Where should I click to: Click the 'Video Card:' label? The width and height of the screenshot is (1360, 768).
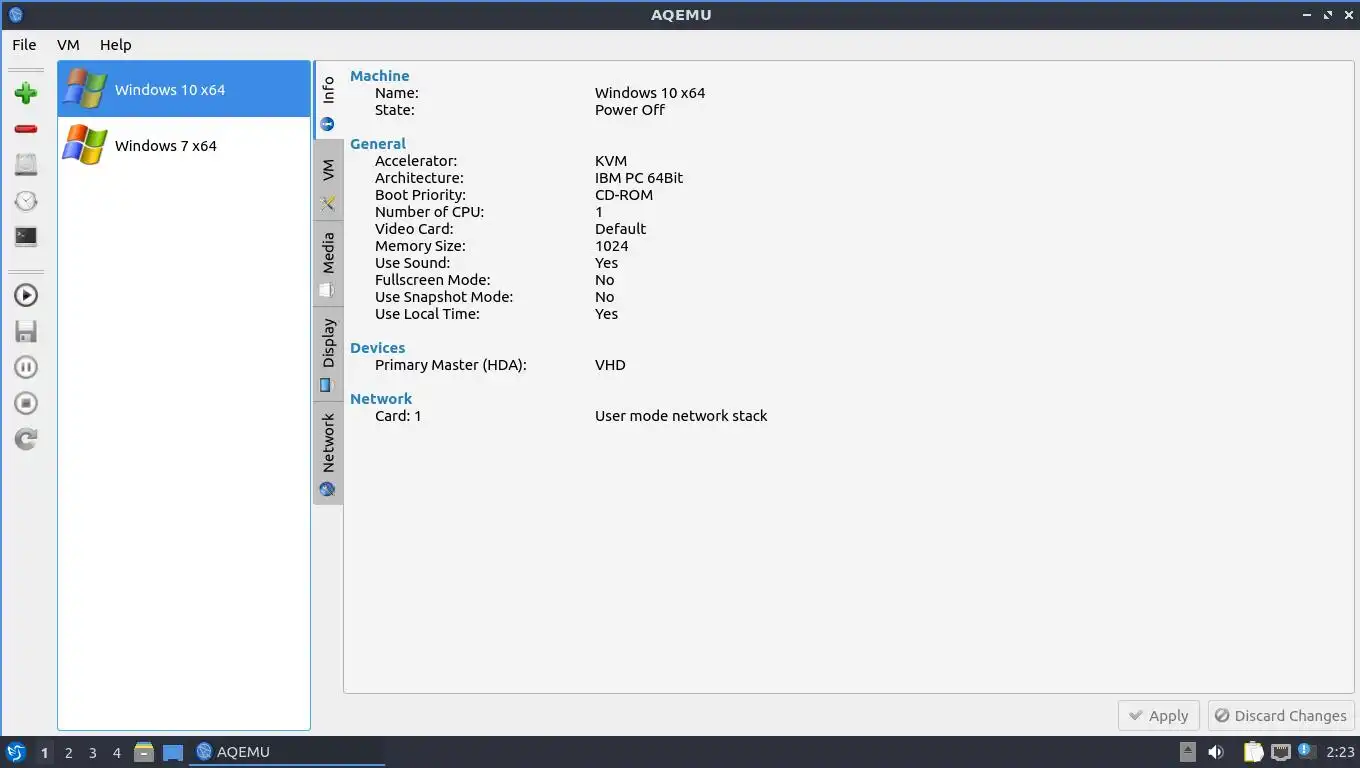[414, 229]
